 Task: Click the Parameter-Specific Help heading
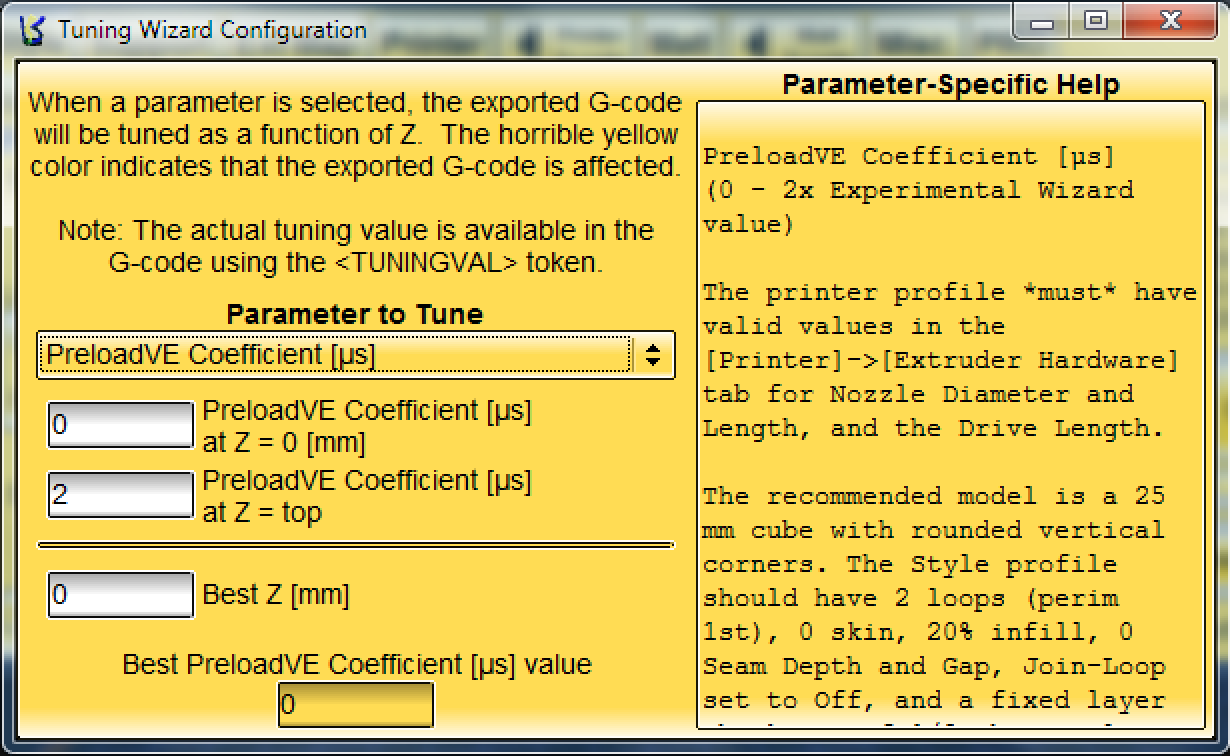click(x=950, y=85)
